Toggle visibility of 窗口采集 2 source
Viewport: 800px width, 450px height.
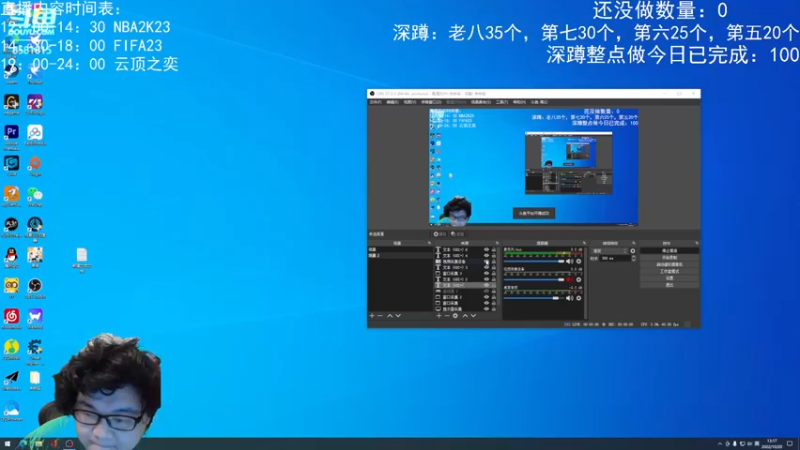[486, 297]
